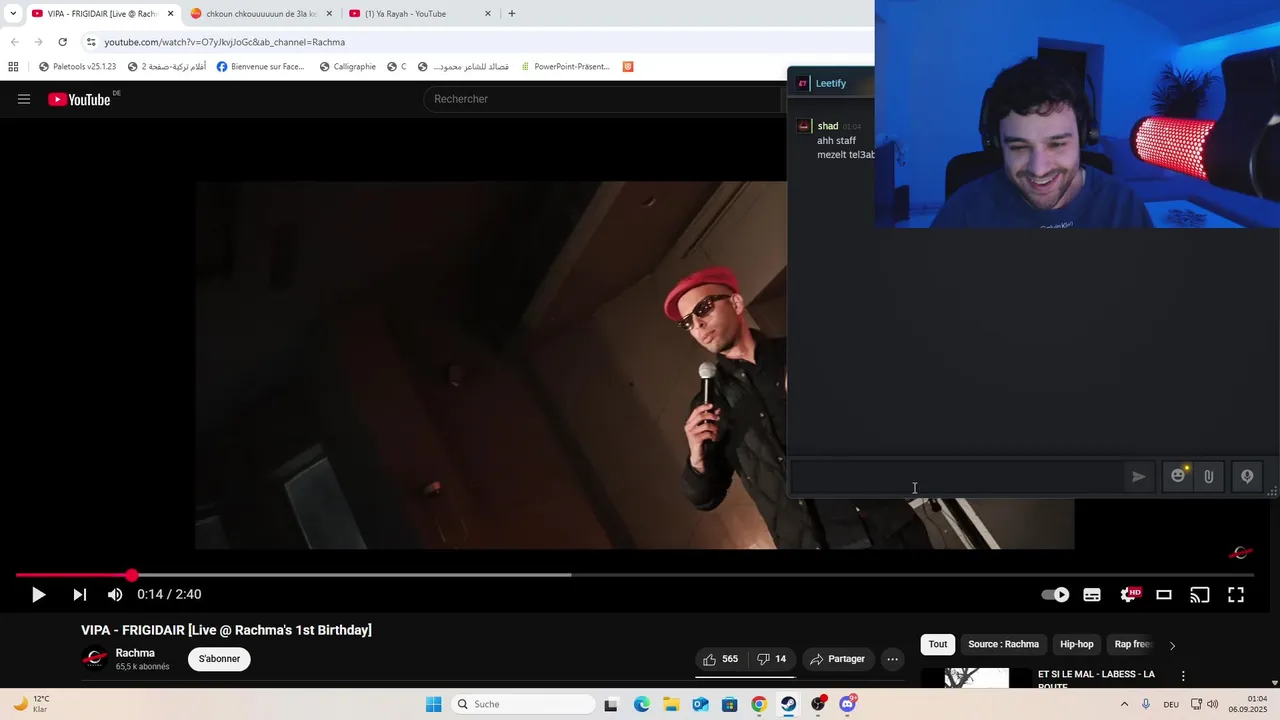Viewport: 1280px width, 720px height.
Task: Open more actions three-dot menu under video
Action: 892,659
